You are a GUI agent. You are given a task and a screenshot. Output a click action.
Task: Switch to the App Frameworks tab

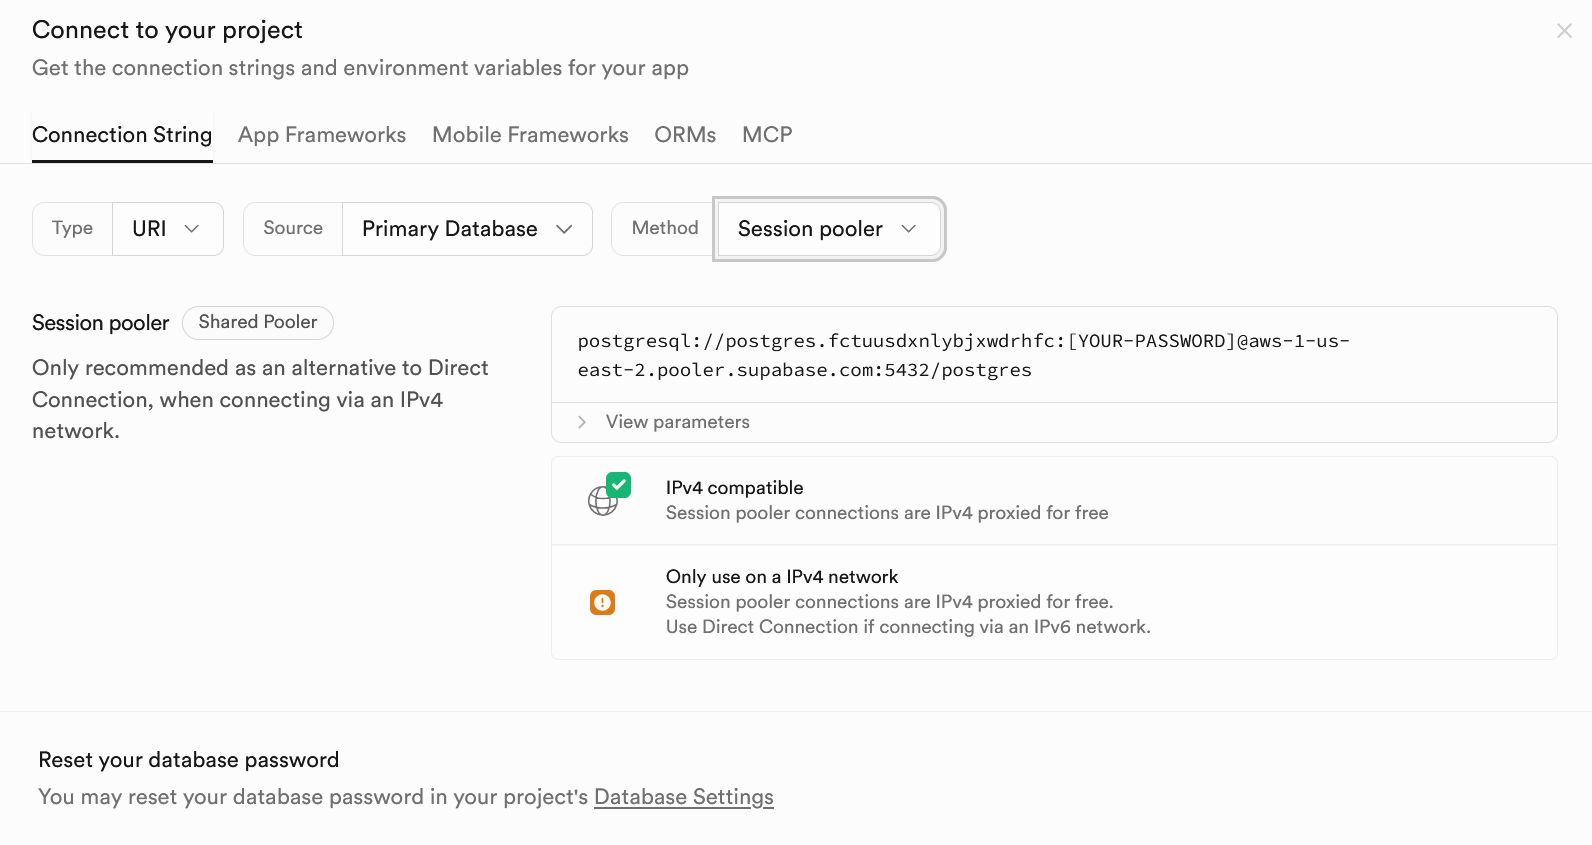click(321, 135)
